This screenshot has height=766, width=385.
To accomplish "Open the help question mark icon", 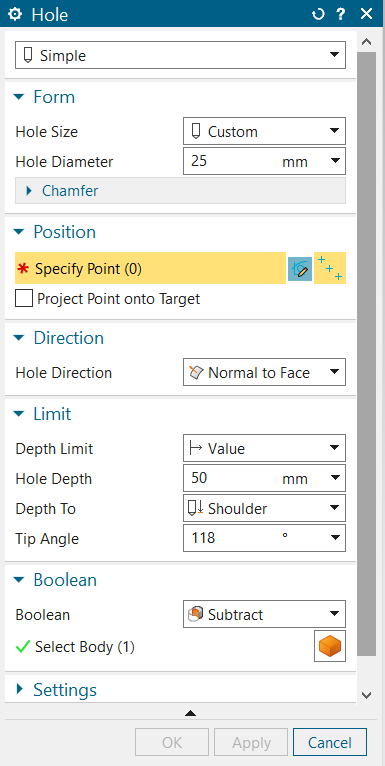I will [342, 14].
